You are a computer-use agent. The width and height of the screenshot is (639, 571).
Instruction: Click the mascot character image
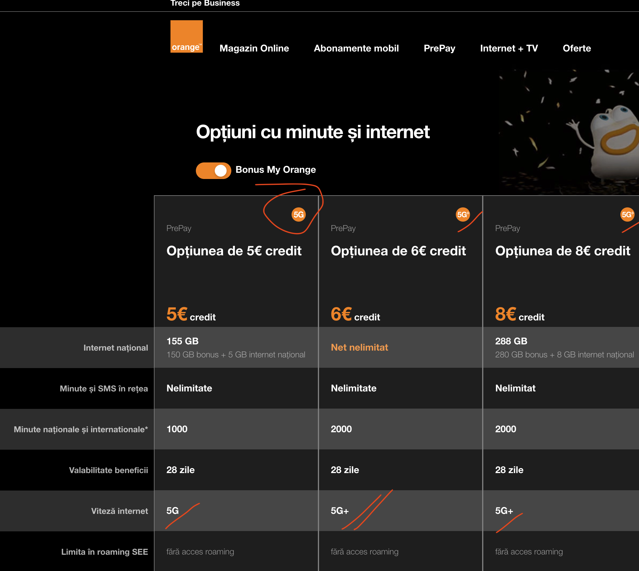607,139
